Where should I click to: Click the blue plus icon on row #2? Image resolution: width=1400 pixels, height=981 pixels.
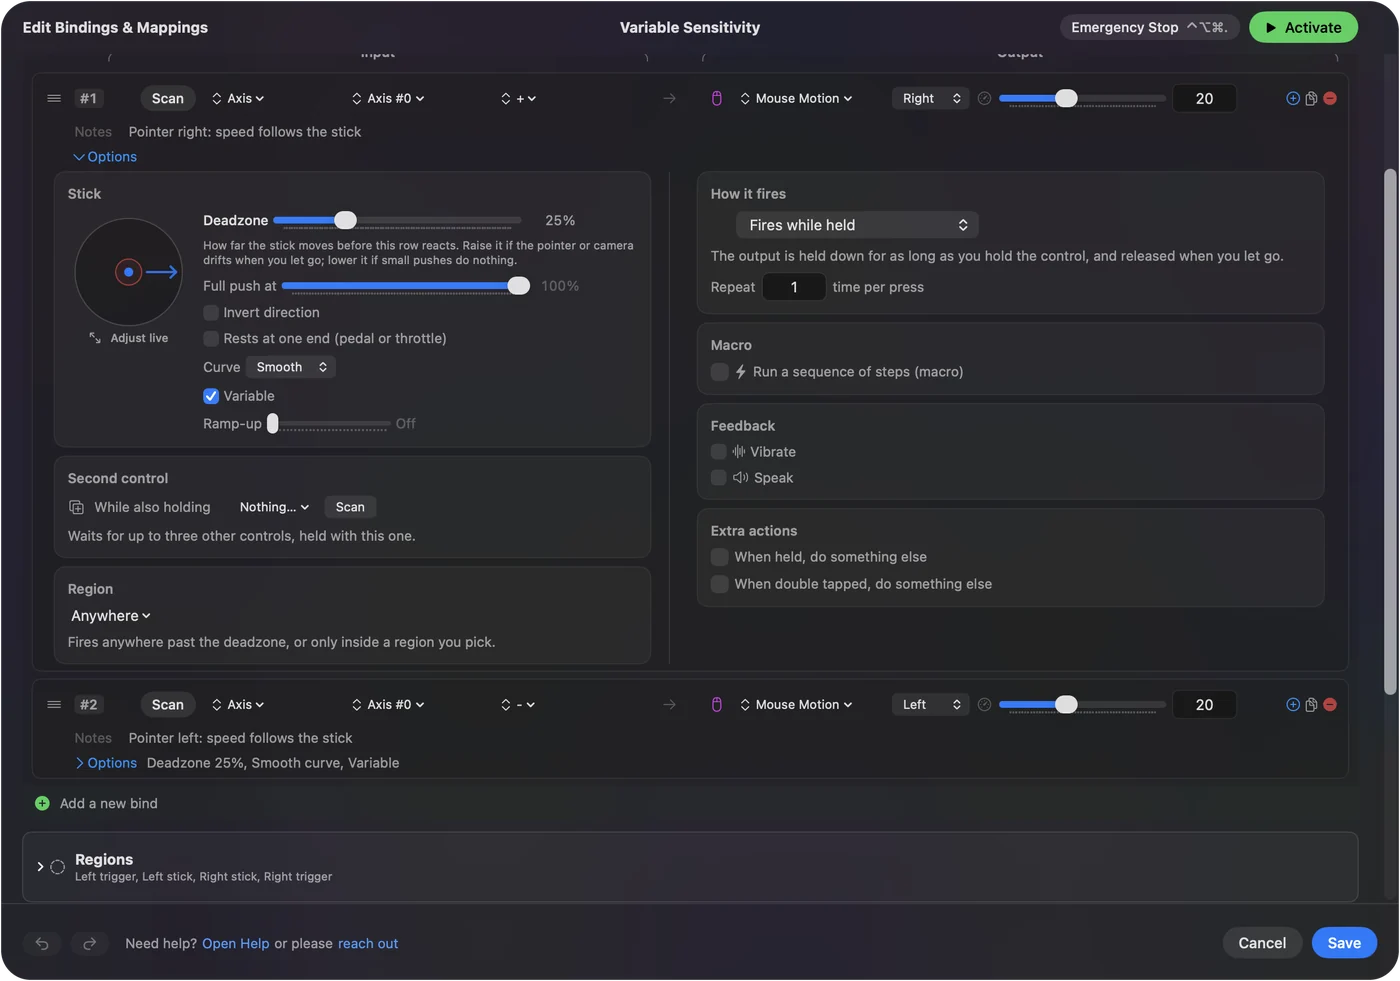1293,705
